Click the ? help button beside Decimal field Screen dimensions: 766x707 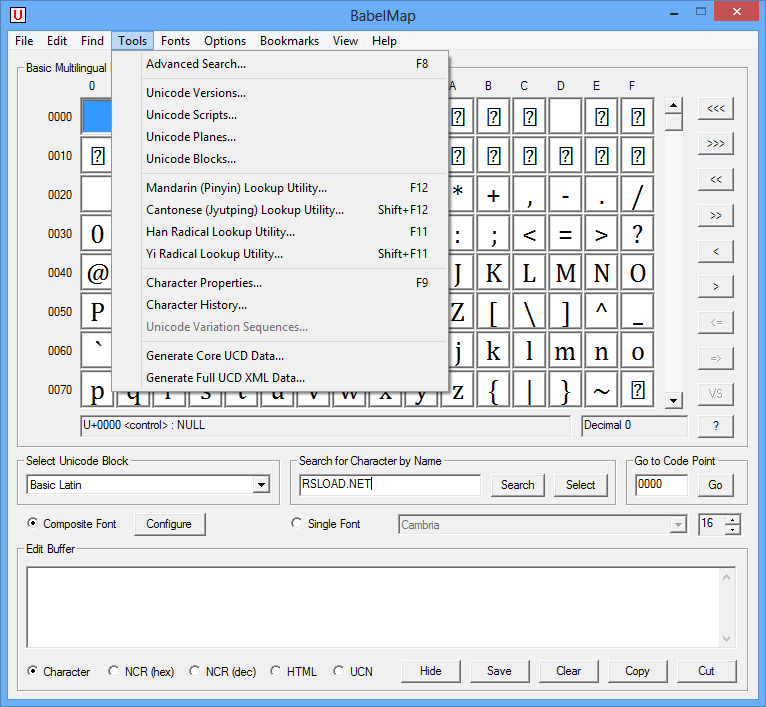coord(716,426)
